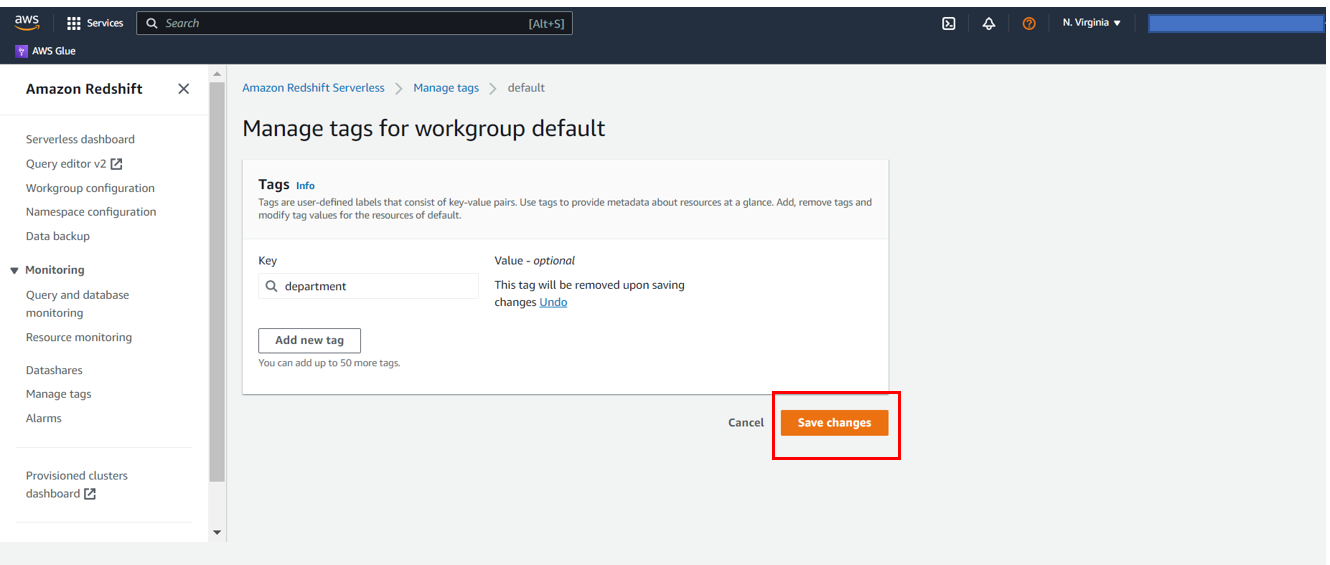Focus the top search bar
This screenshot has height=565, width=1330.
point(354,23)
